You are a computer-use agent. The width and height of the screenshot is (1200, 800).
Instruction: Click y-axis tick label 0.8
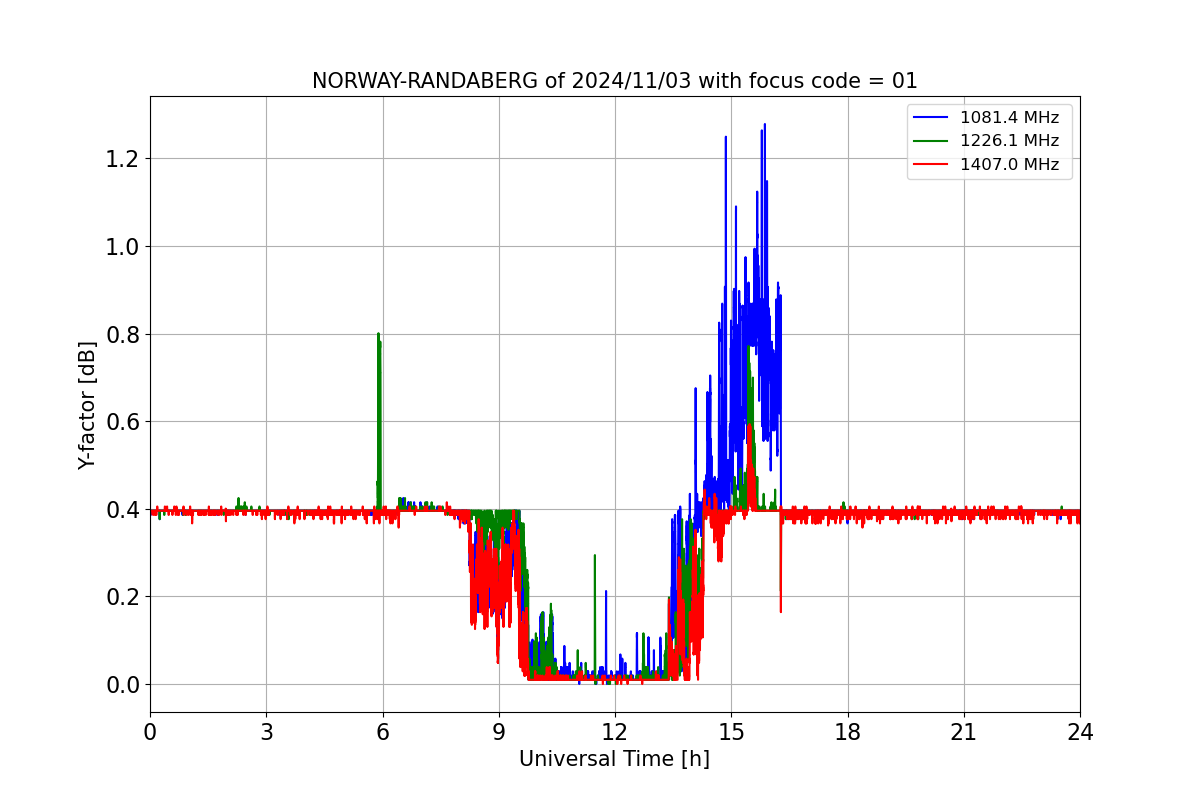(122, 334)
